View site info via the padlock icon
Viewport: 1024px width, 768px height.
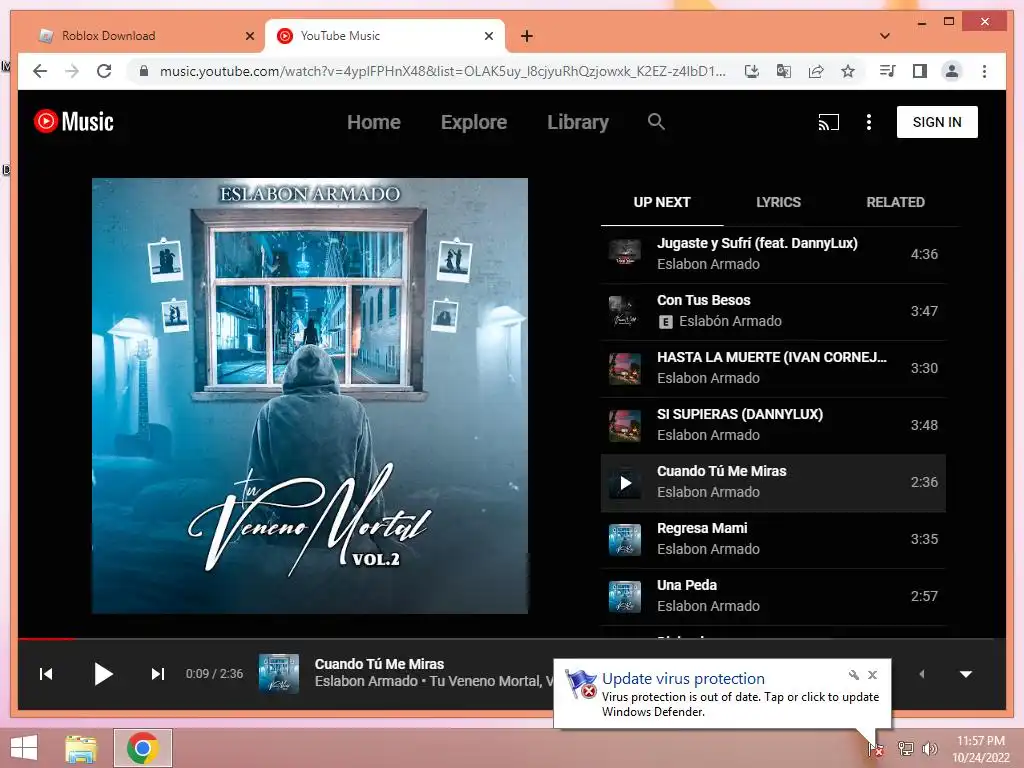pyautogui.click(x=144, y=71)
